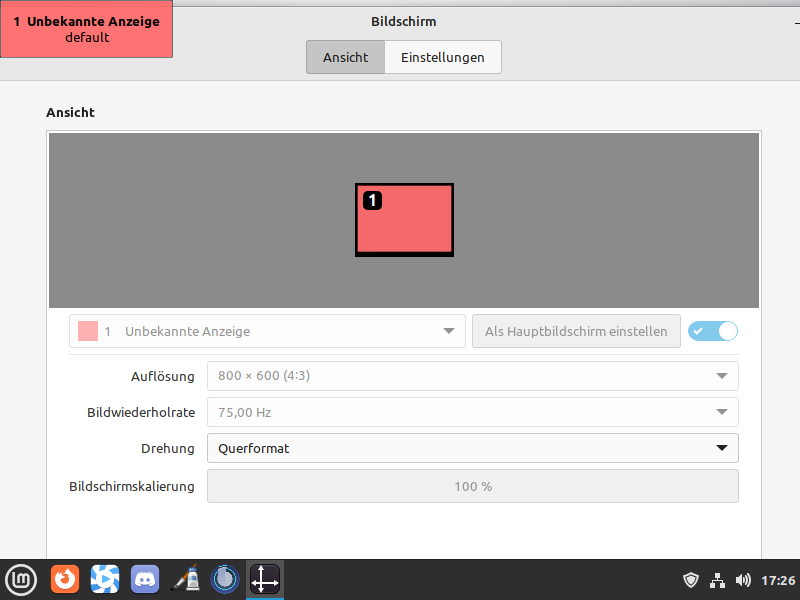Image resolution: width=800 pixels, height=600 pixels.
Task: Launch the paint brush drawing app
Action: click(x=185, y=580)
